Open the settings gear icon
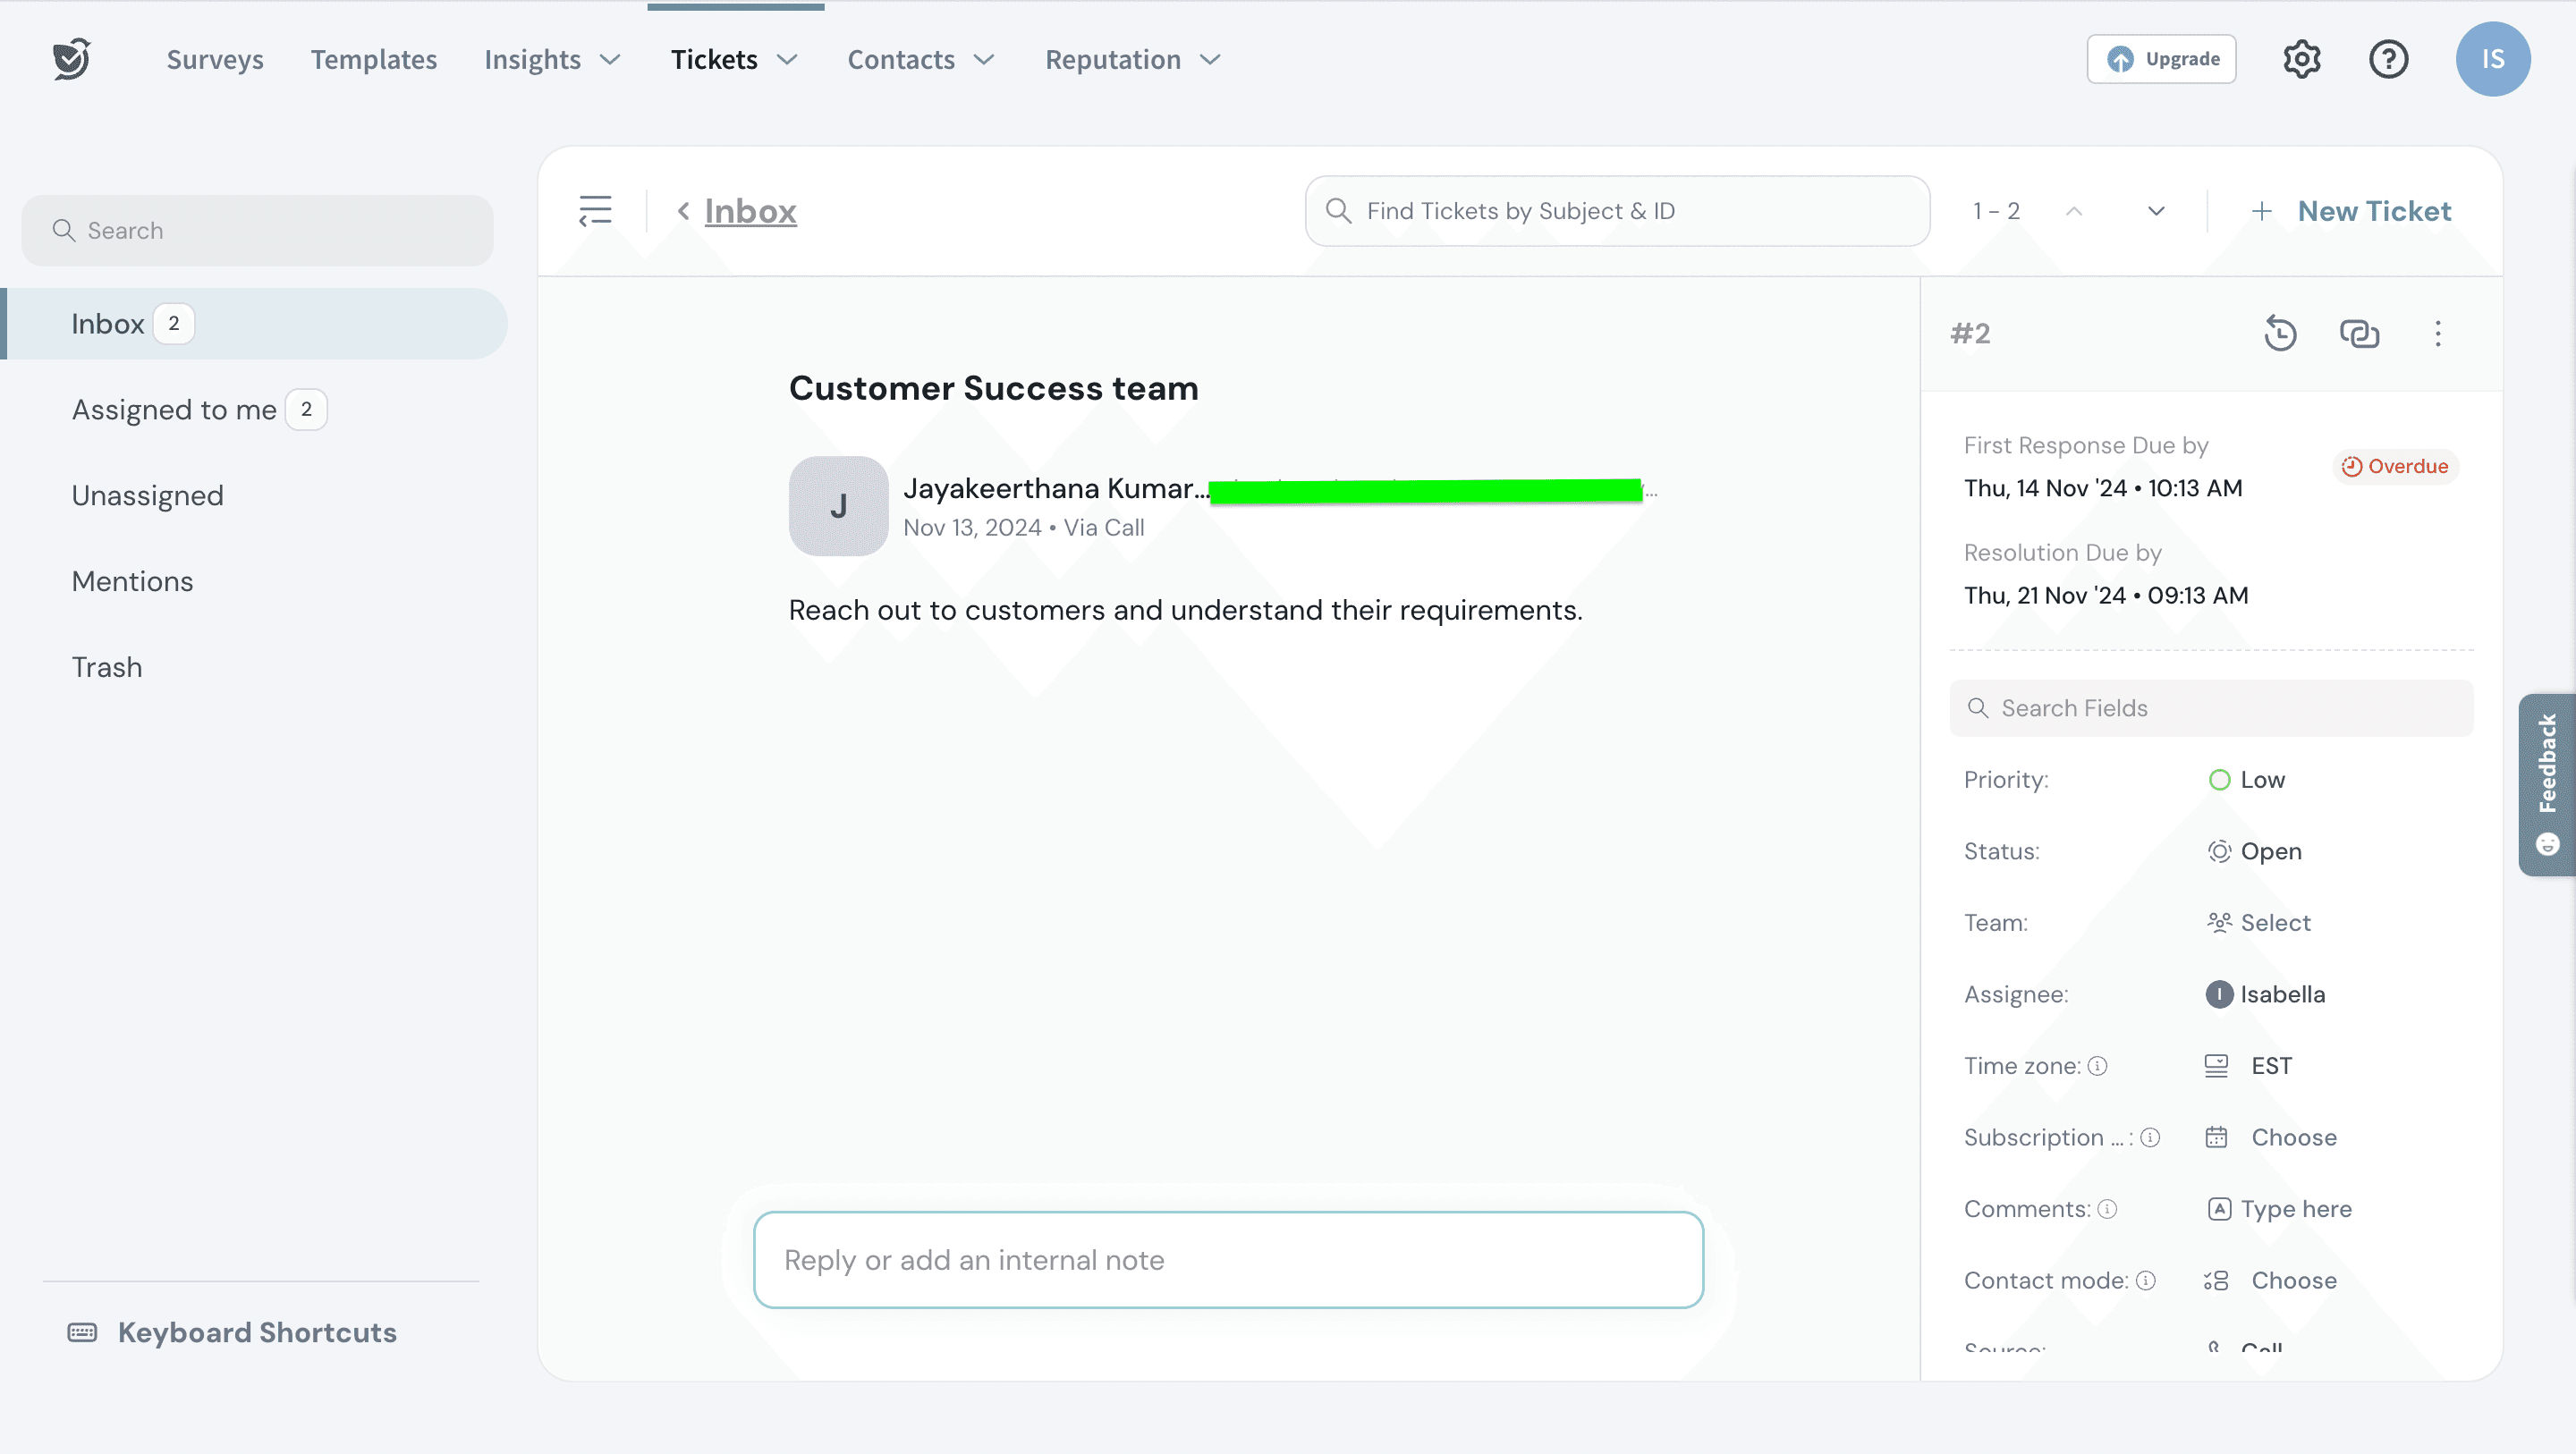 [2301, 59]
